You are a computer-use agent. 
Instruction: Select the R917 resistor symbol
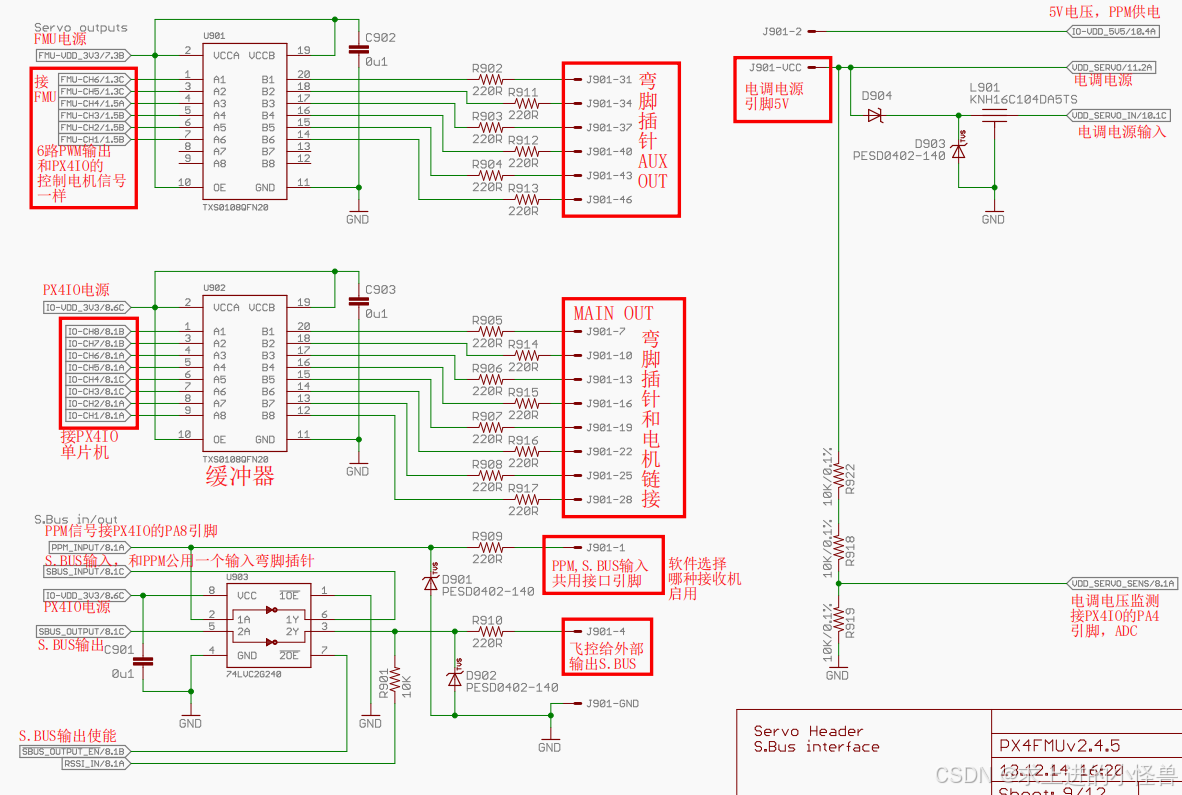tap(526, 500)
